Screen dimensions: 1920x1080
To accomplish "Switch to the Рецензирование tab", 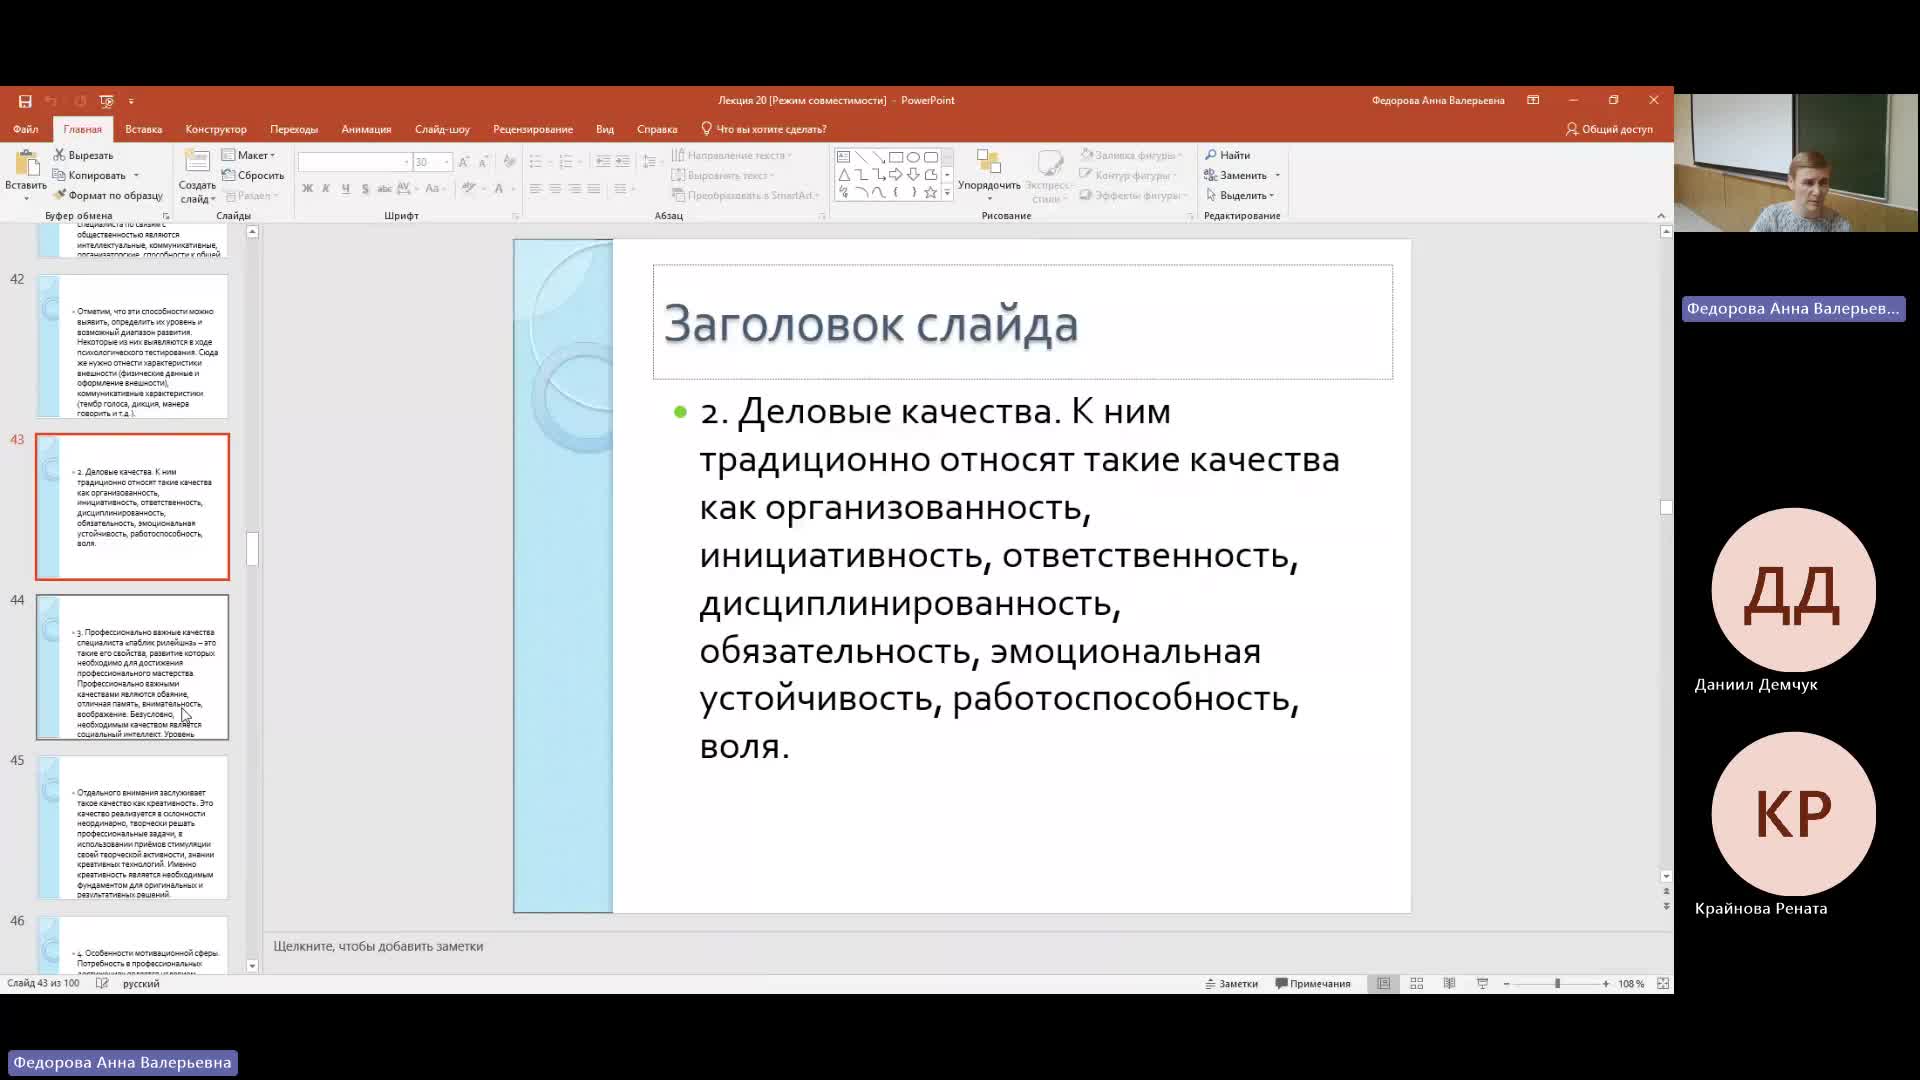I will (533, 129).
